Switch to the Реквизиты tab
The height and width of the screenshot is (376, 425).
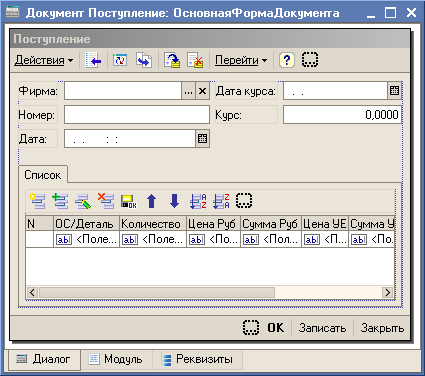click(198, 359)
